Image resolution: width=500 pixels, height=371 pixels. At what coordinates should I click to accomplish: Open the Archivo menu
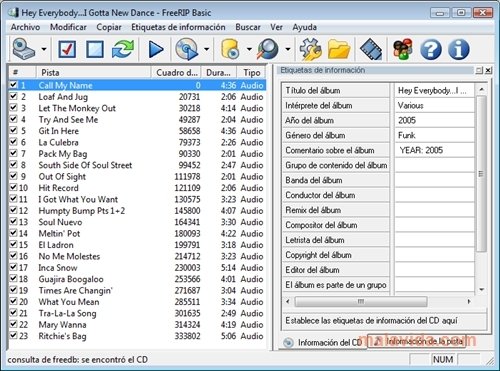point(25,27)
